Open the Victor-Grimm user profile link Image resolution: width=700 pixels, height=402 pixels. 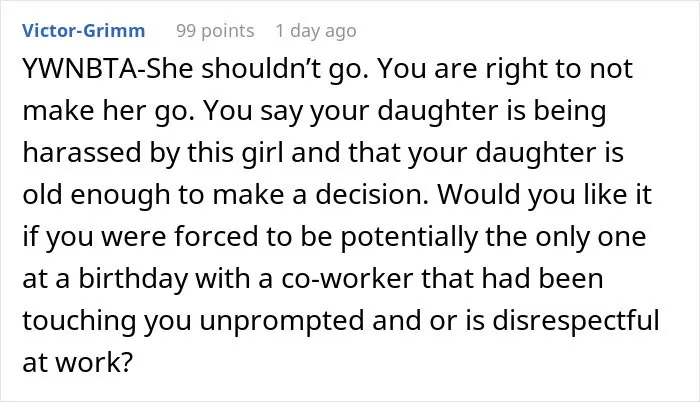(83, 31)
